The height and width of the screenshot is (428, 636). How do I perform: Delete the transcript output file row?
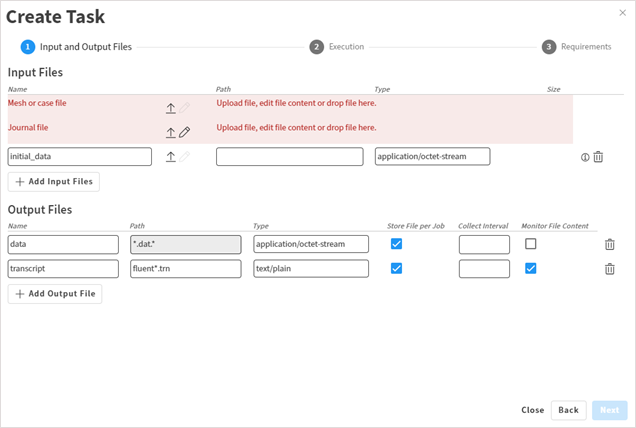610,268
